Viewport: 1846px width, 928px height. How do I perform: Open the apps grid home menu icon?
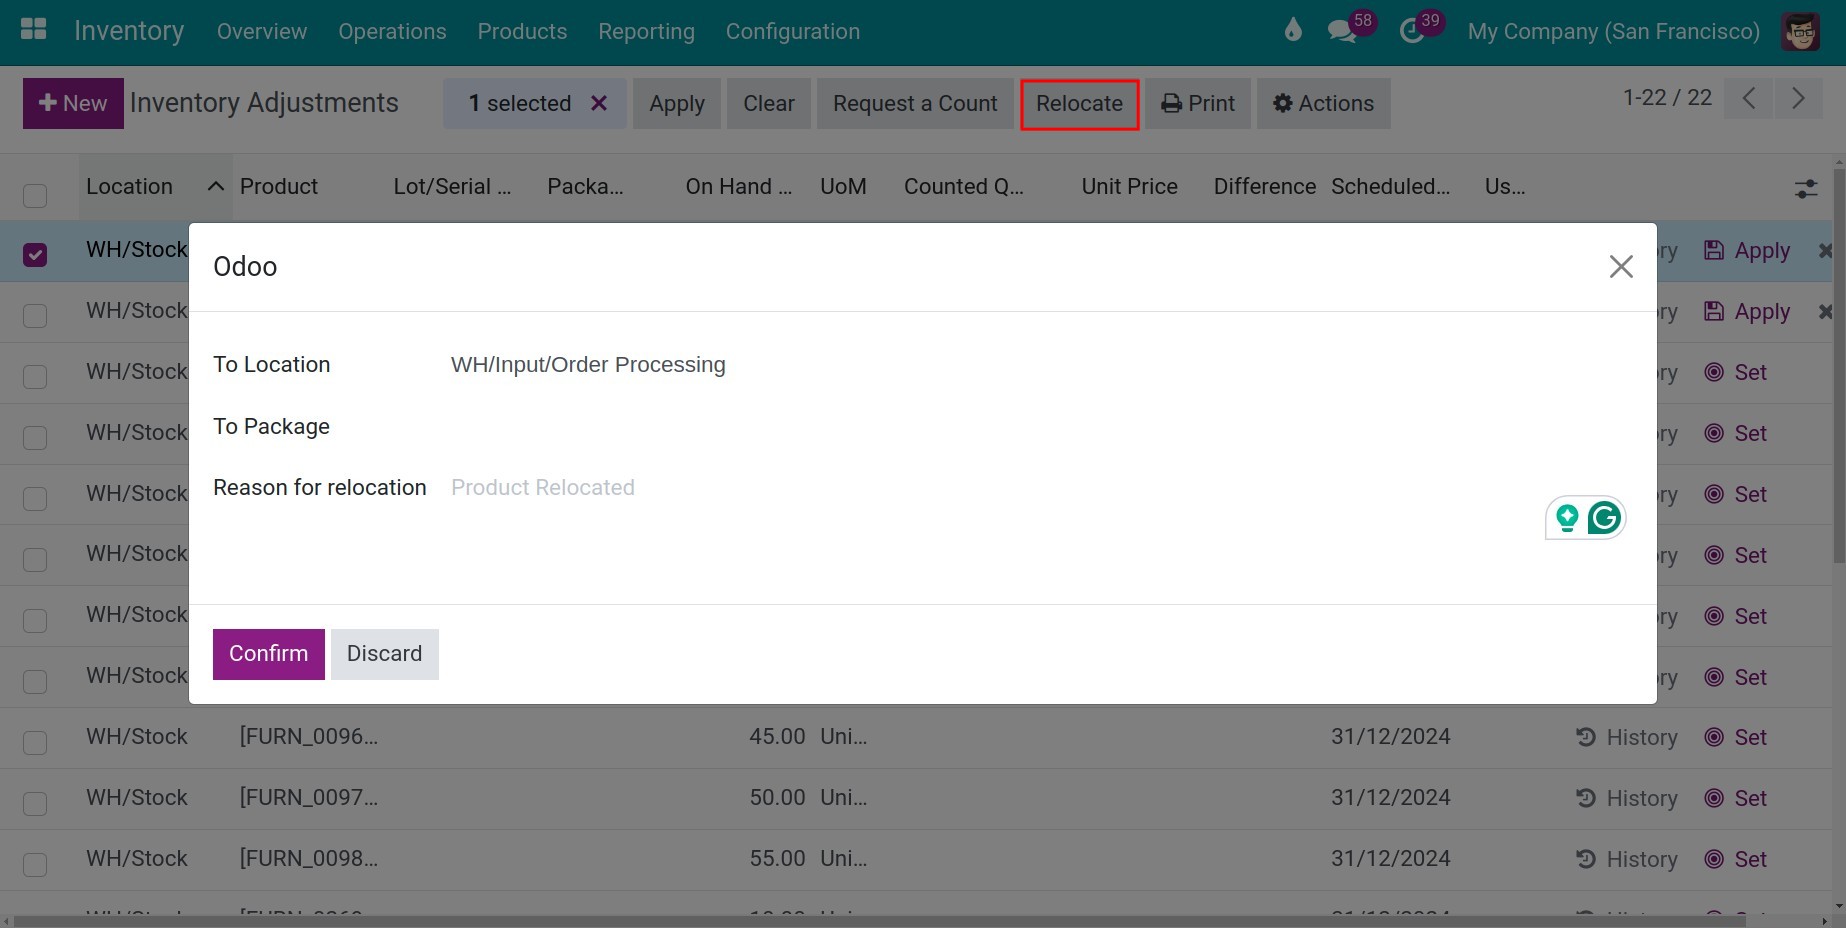click(34, 29)
